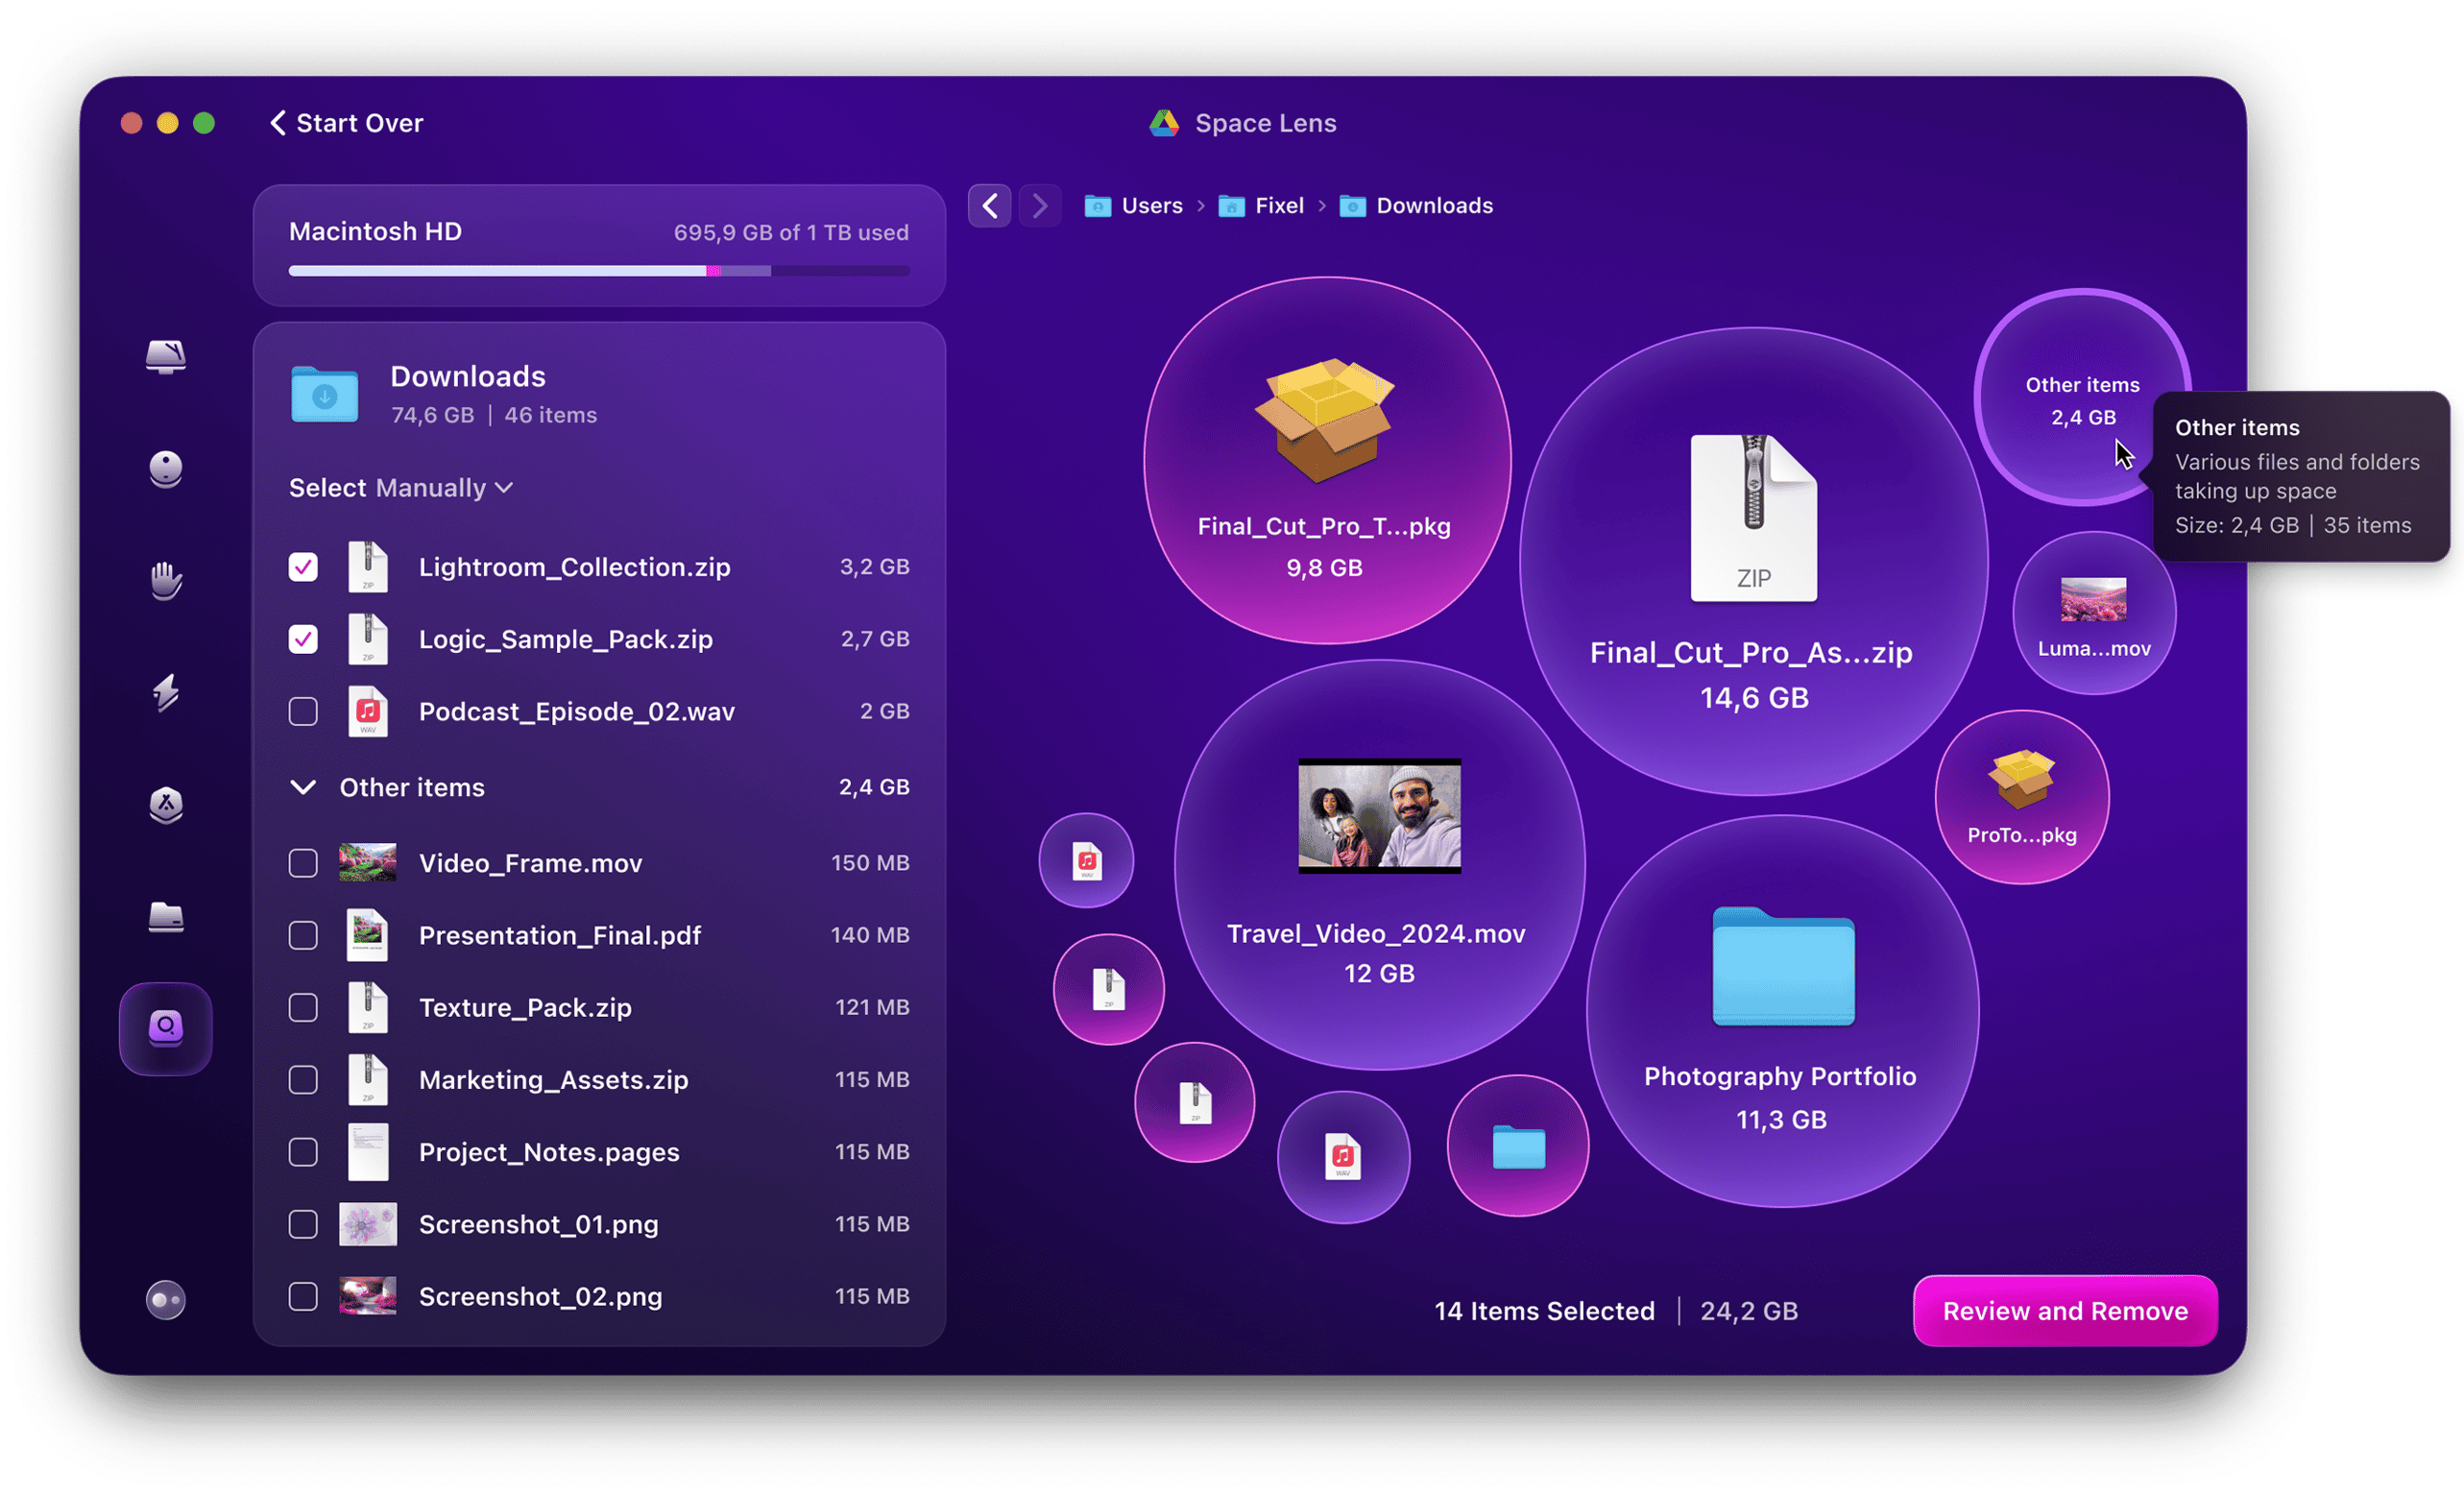The height and width of the screenshot is (1495, 2464).
Task: Open the Protection hand sidebar icon
Action: tap(166, 580)
